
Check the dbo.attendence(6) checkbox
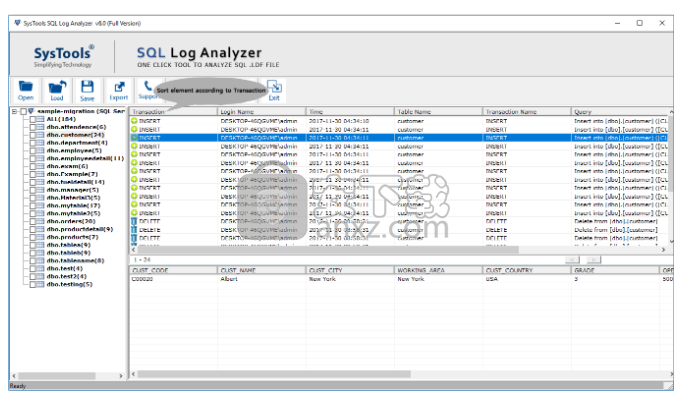[33, 127]
